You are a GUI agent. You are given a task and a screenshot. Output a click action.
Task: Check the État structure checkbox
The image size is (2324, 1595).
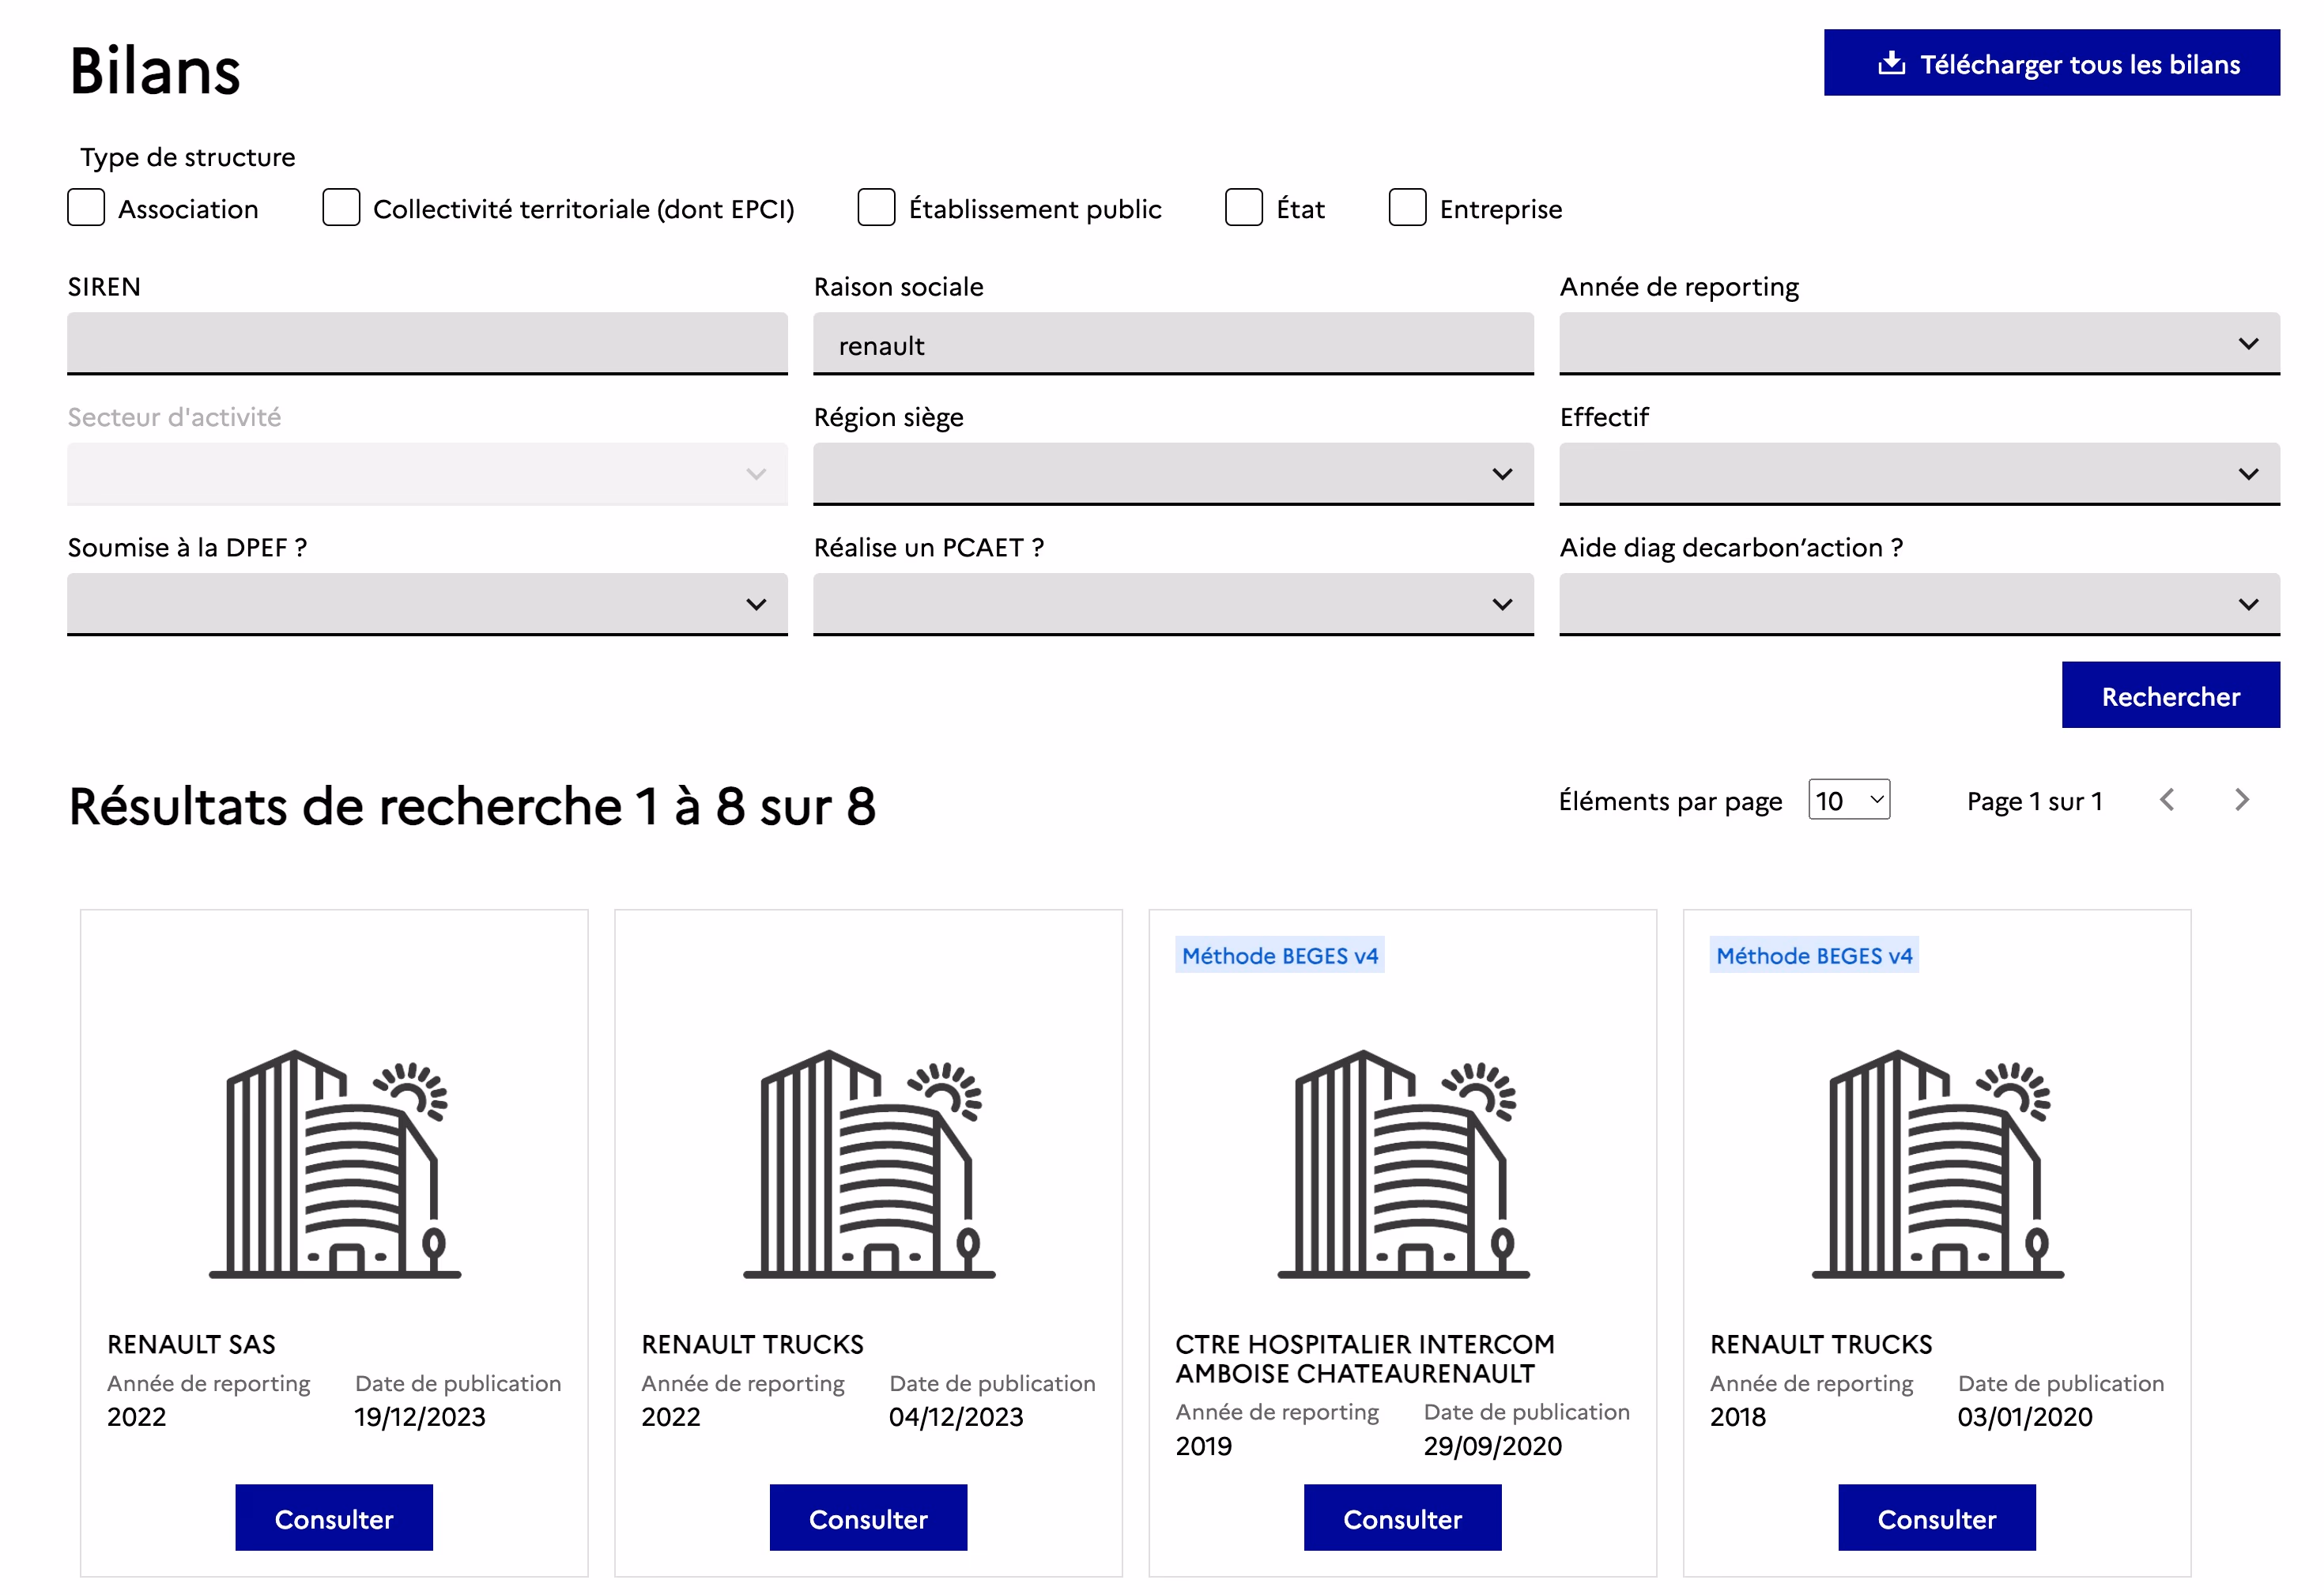tap(1243, 208)
